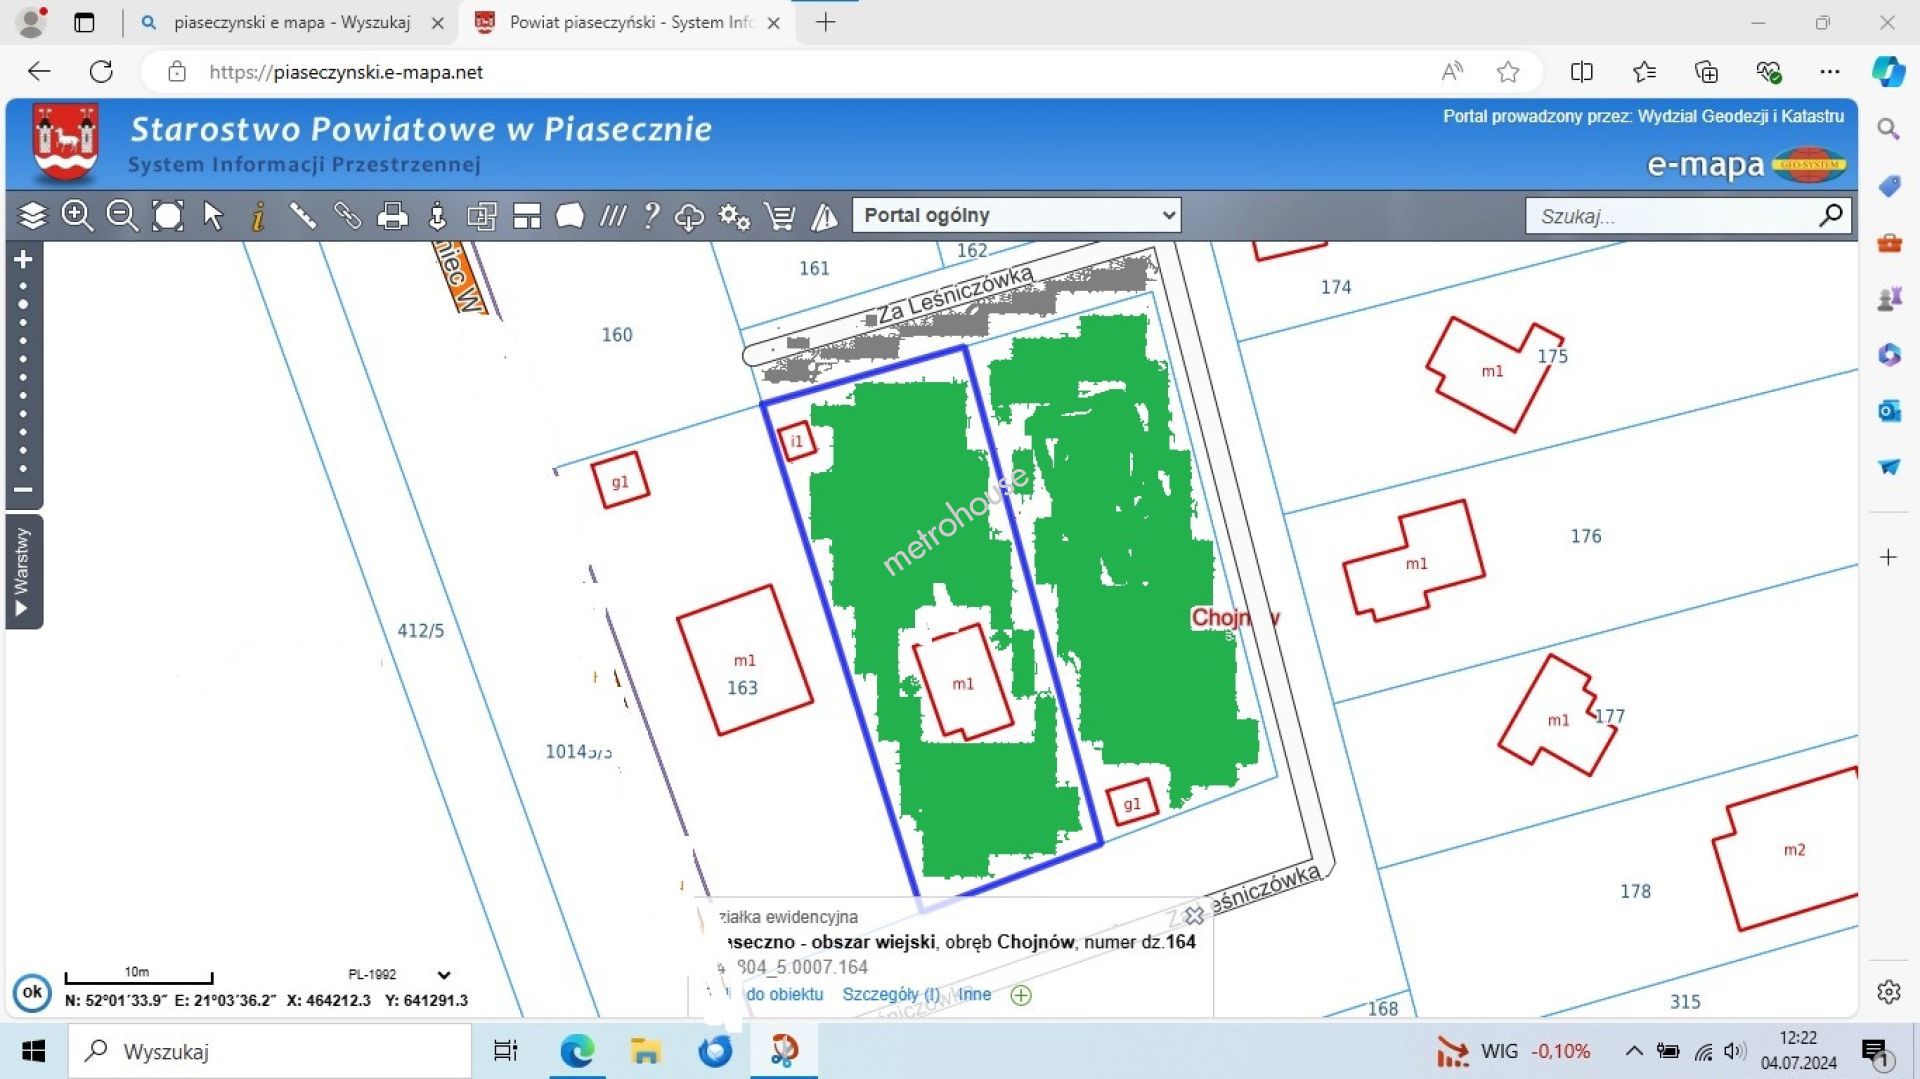Open the Portal ogólny dropdown
1920x1079 pixels.
pos(1016,215)
